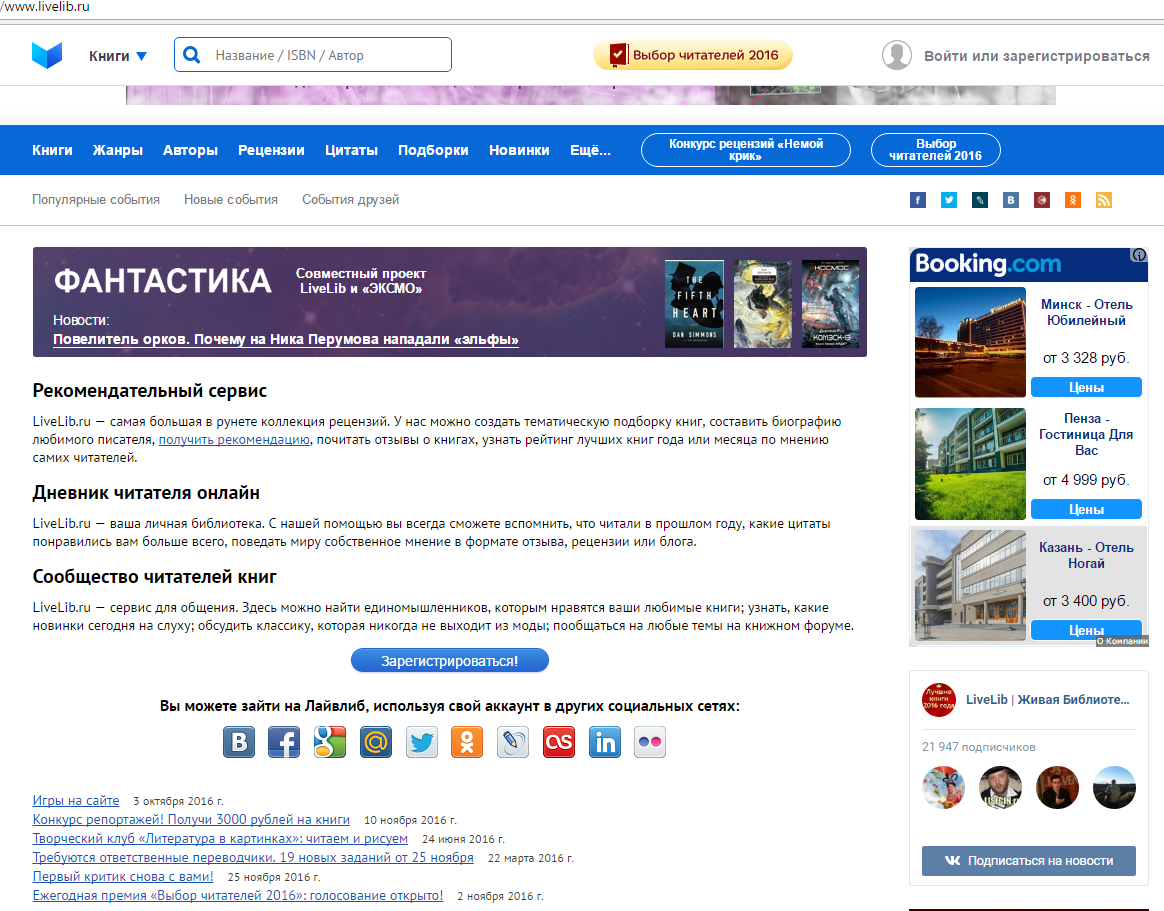Log in with VKontakte account icon
Image resolution: width=1164 pixels, height=911 pixels.
point(239,742)
